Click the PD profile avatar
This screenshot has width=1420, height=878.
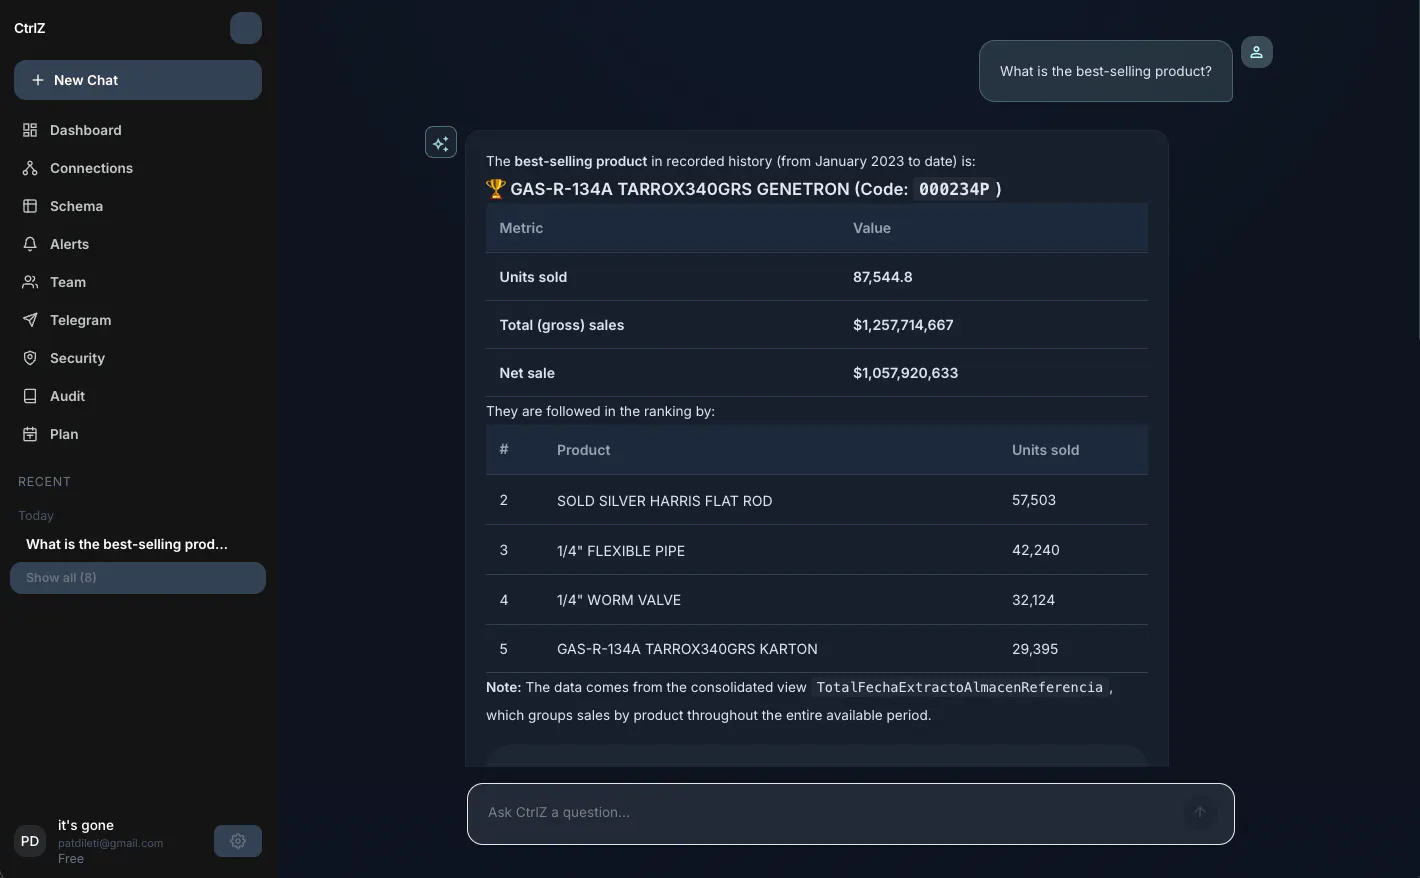(30, 841)
